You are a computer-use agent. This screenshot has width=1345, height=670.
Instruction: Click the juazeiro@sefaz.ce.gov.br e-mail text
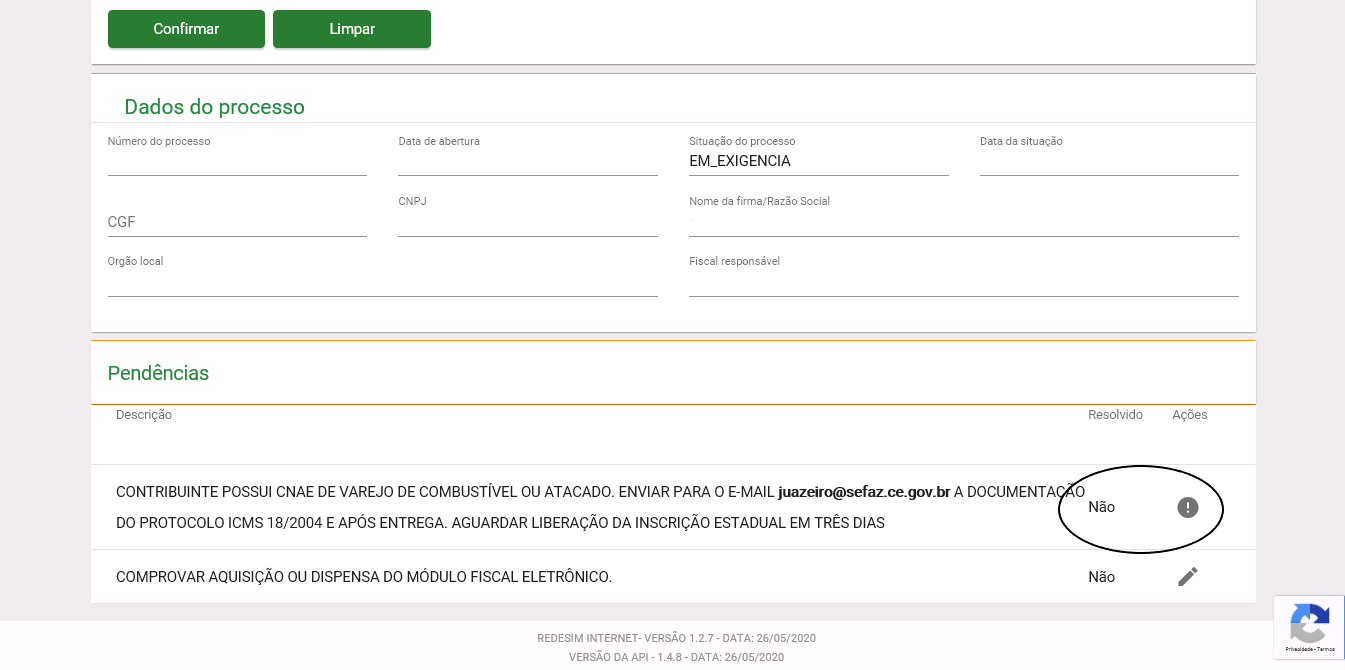[x=864, y=492]
